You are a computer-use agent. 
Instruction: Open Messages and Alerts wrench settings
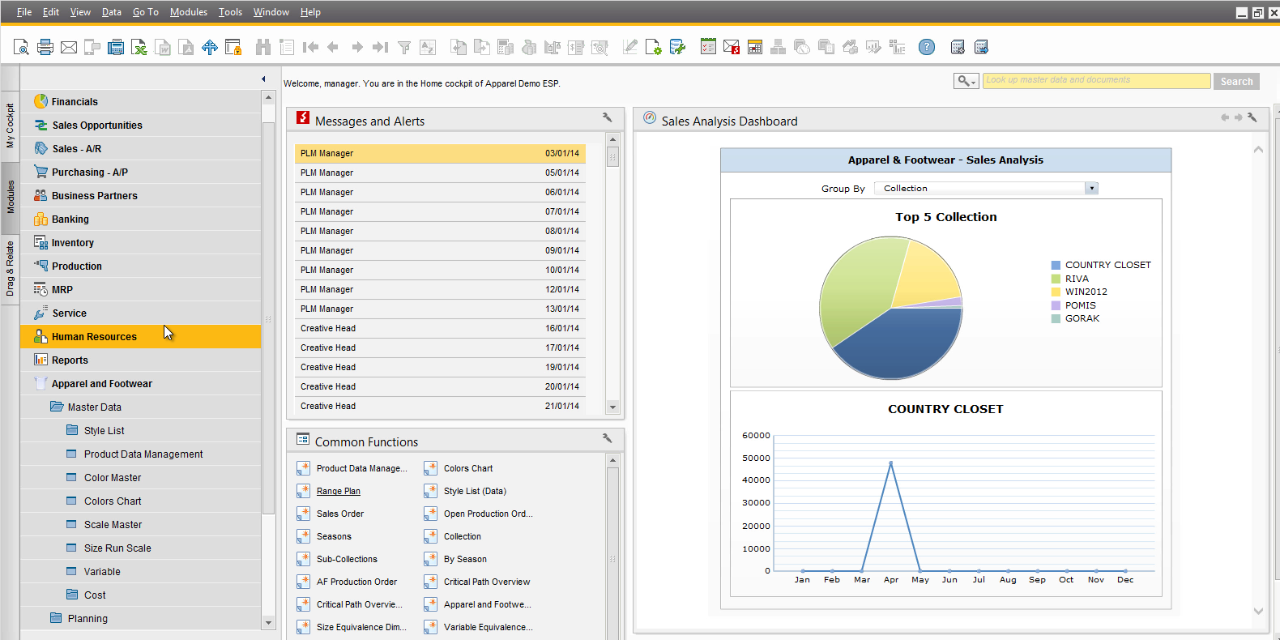click(607, 118)
